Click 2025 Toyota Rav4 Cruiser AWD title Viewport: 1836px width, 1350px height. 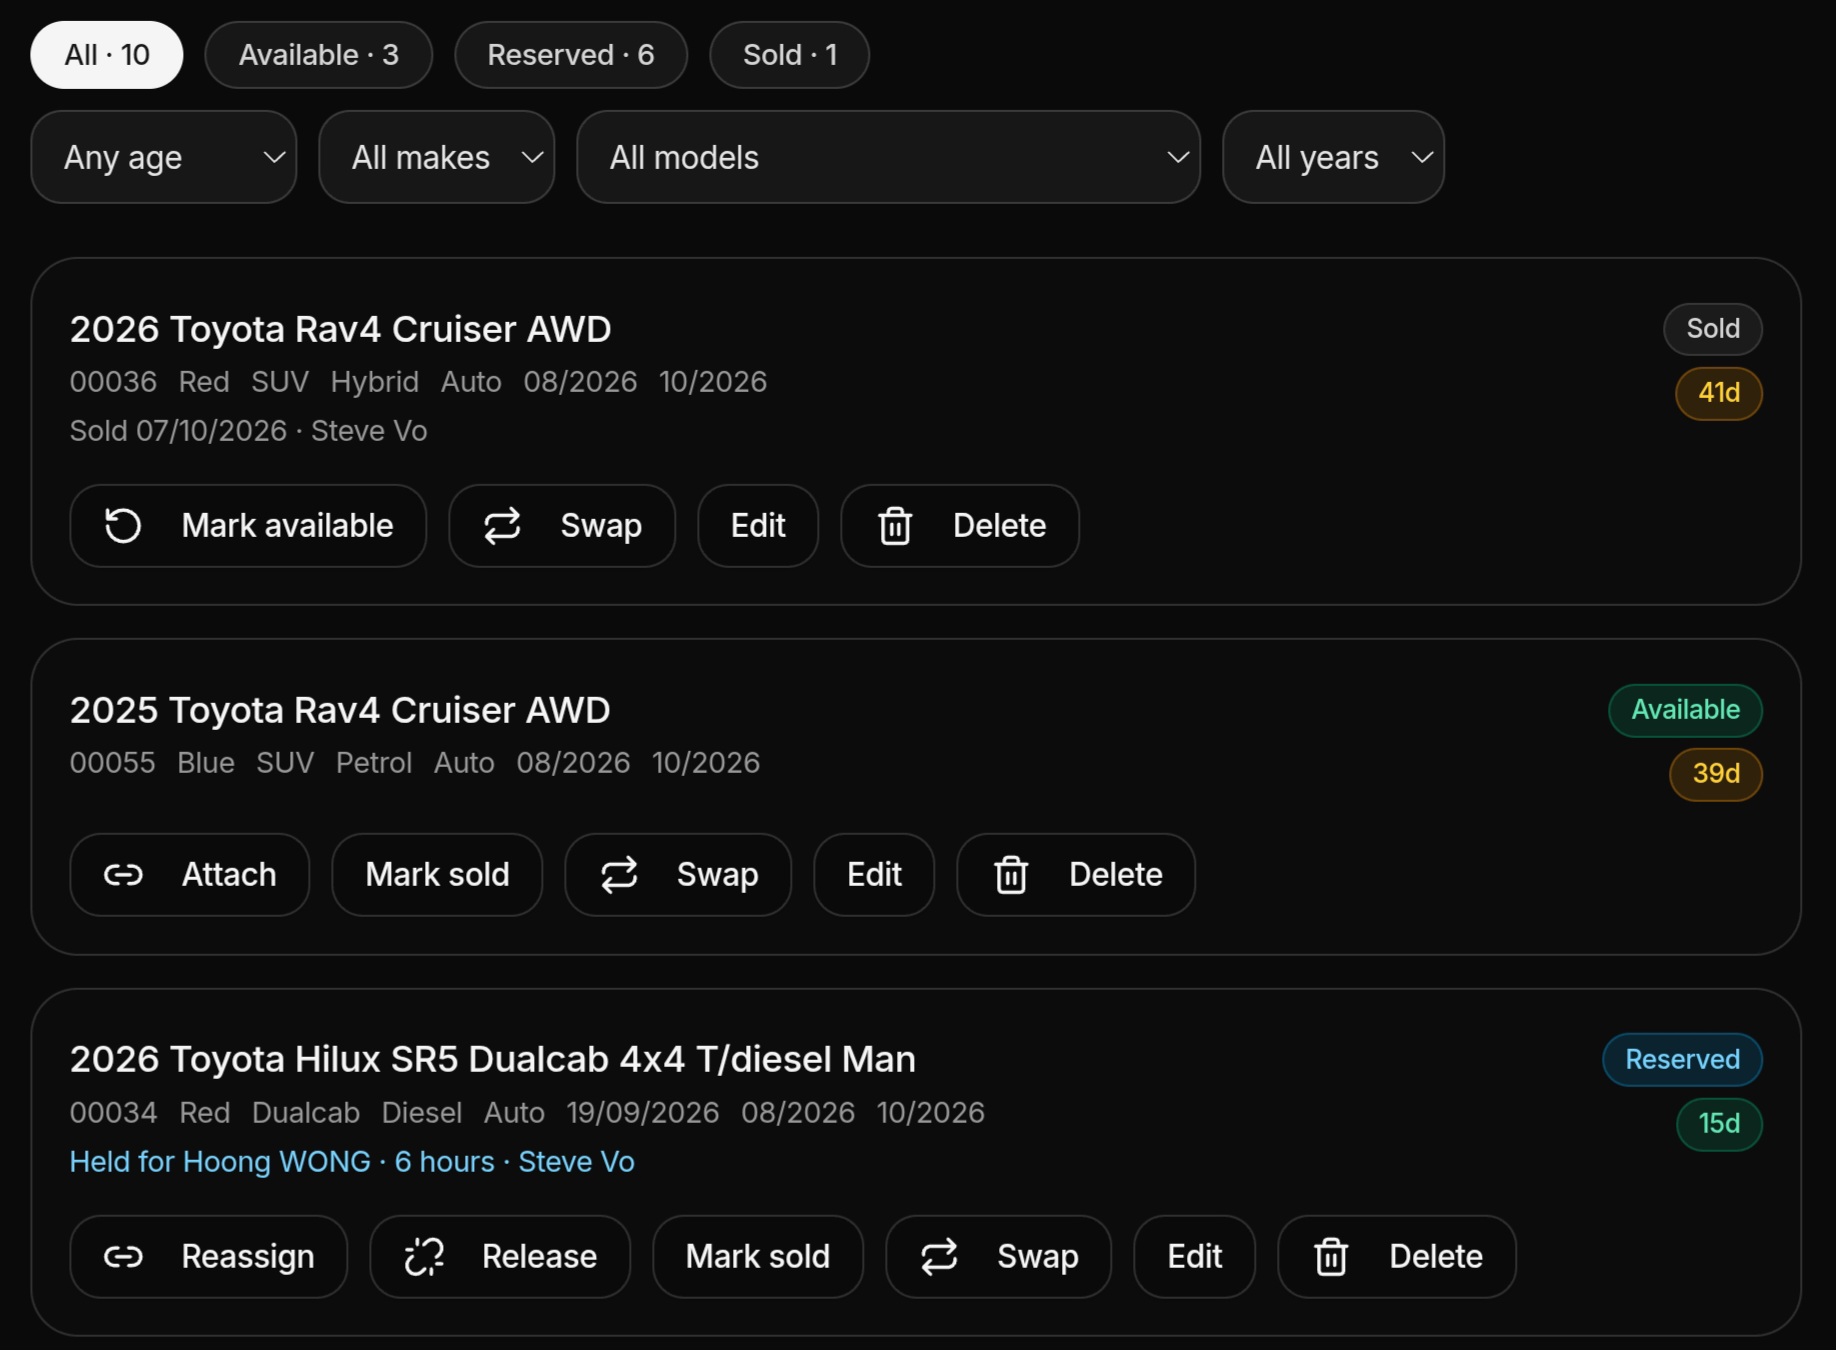[340, 710]
